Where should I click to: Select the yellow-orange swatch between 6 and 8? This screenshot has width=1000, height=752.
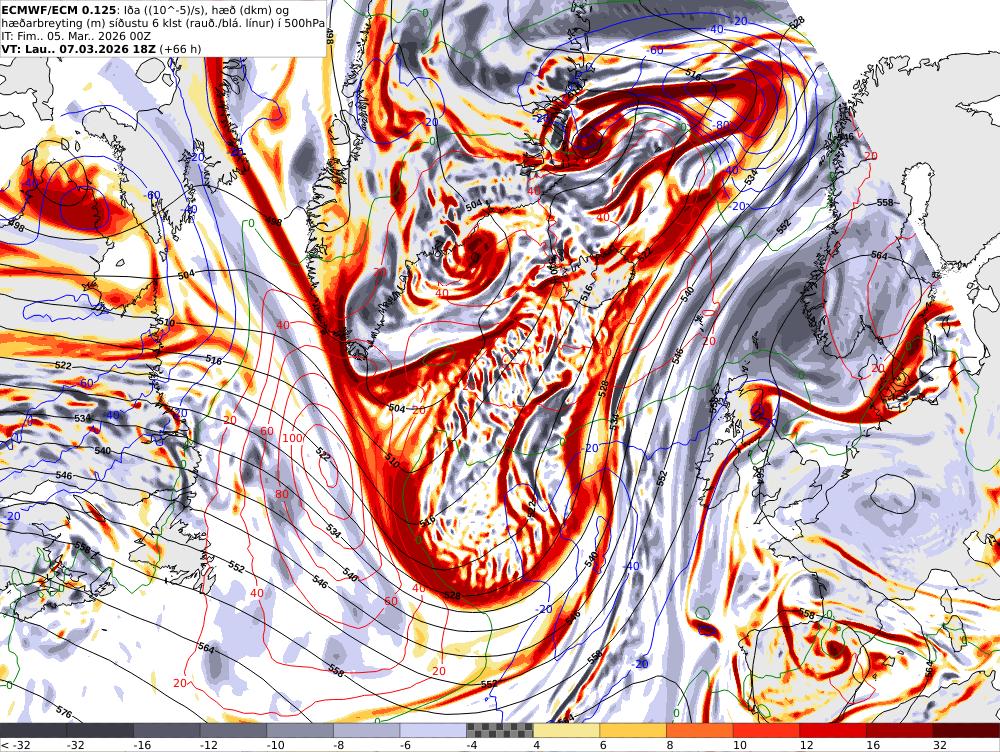(633, 730)
